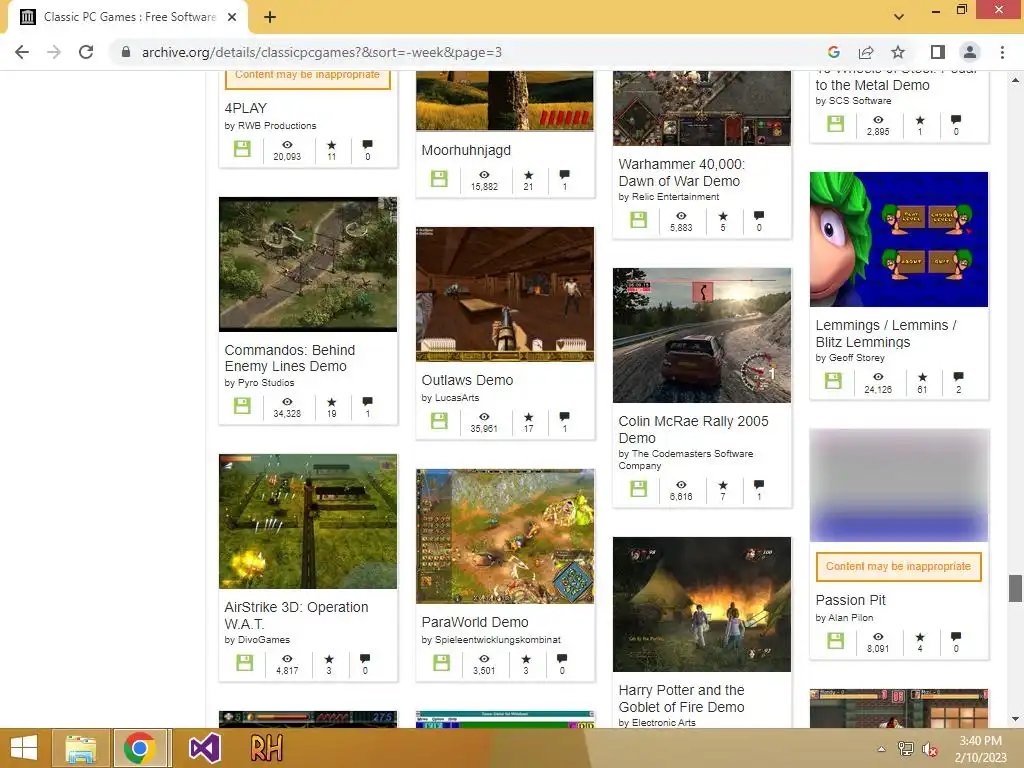Open Lemmings / Lemmins / Blitz Lemmings

pyautogui.click(x=886, y=333)
